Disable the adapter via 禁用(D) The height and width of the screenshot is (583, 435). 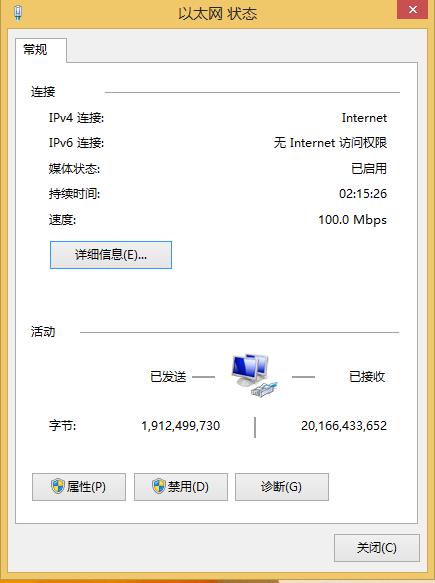click(x=181, y=487)
